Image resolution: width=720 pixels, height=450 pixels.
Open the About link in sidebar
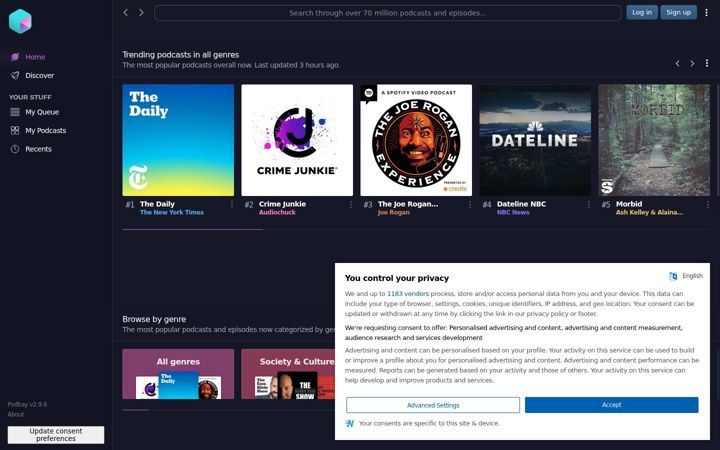click(16, 414)
